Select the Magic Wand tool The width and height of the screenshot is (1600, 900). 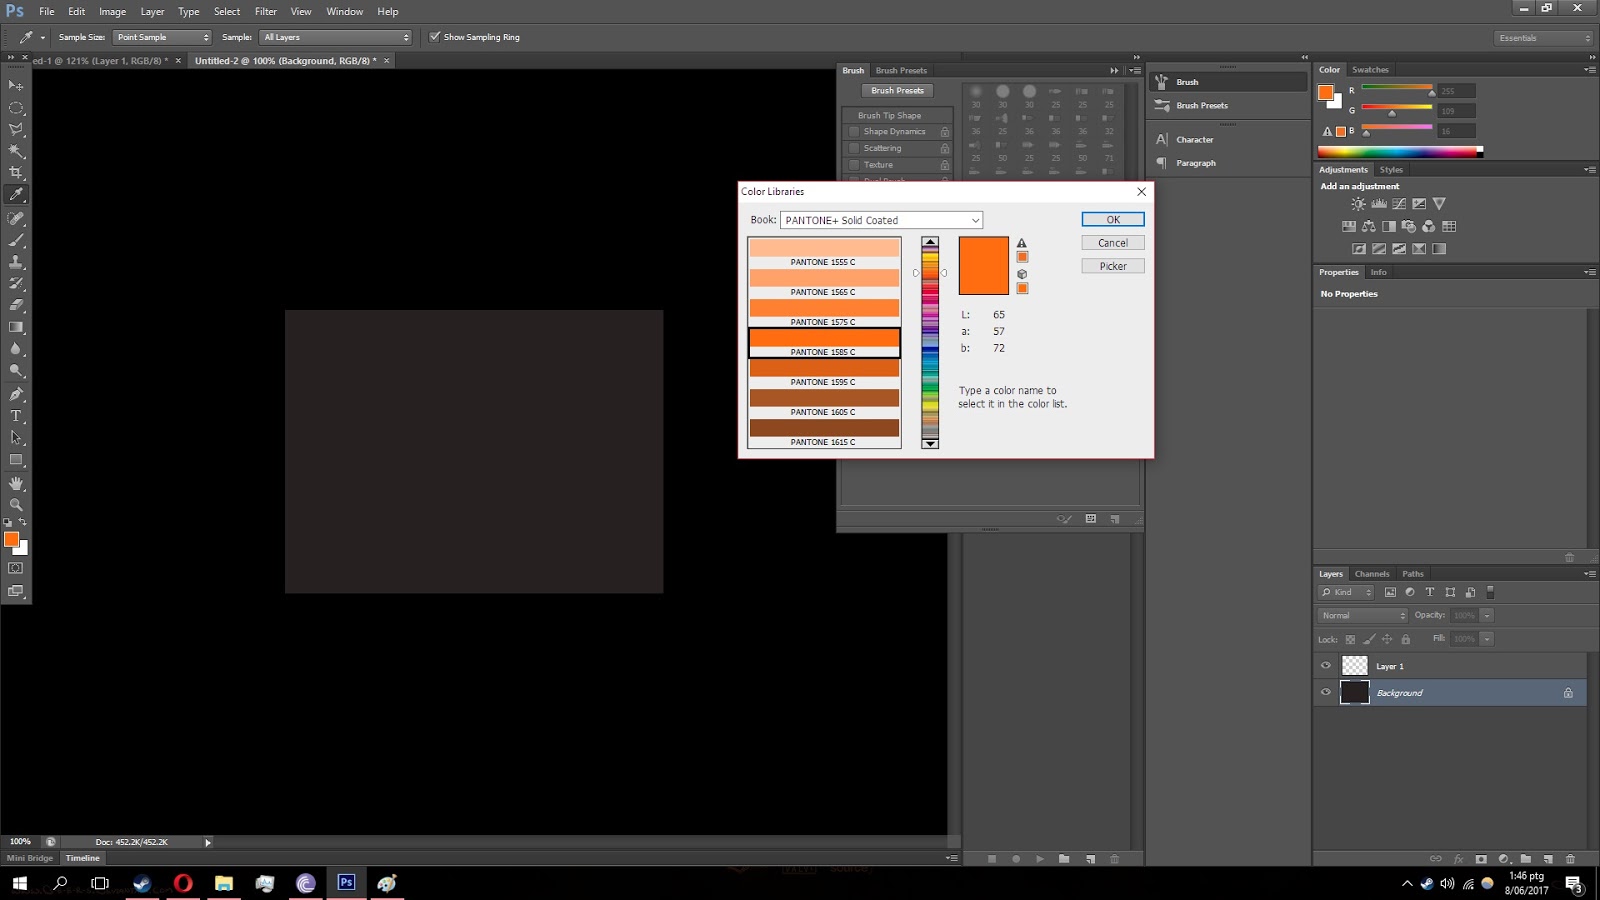coord(16,151)
